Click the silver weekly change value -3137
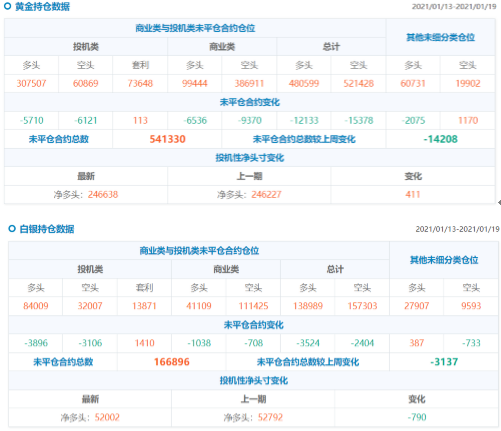The width and height of the screenshot is (501, 431). 444,362
